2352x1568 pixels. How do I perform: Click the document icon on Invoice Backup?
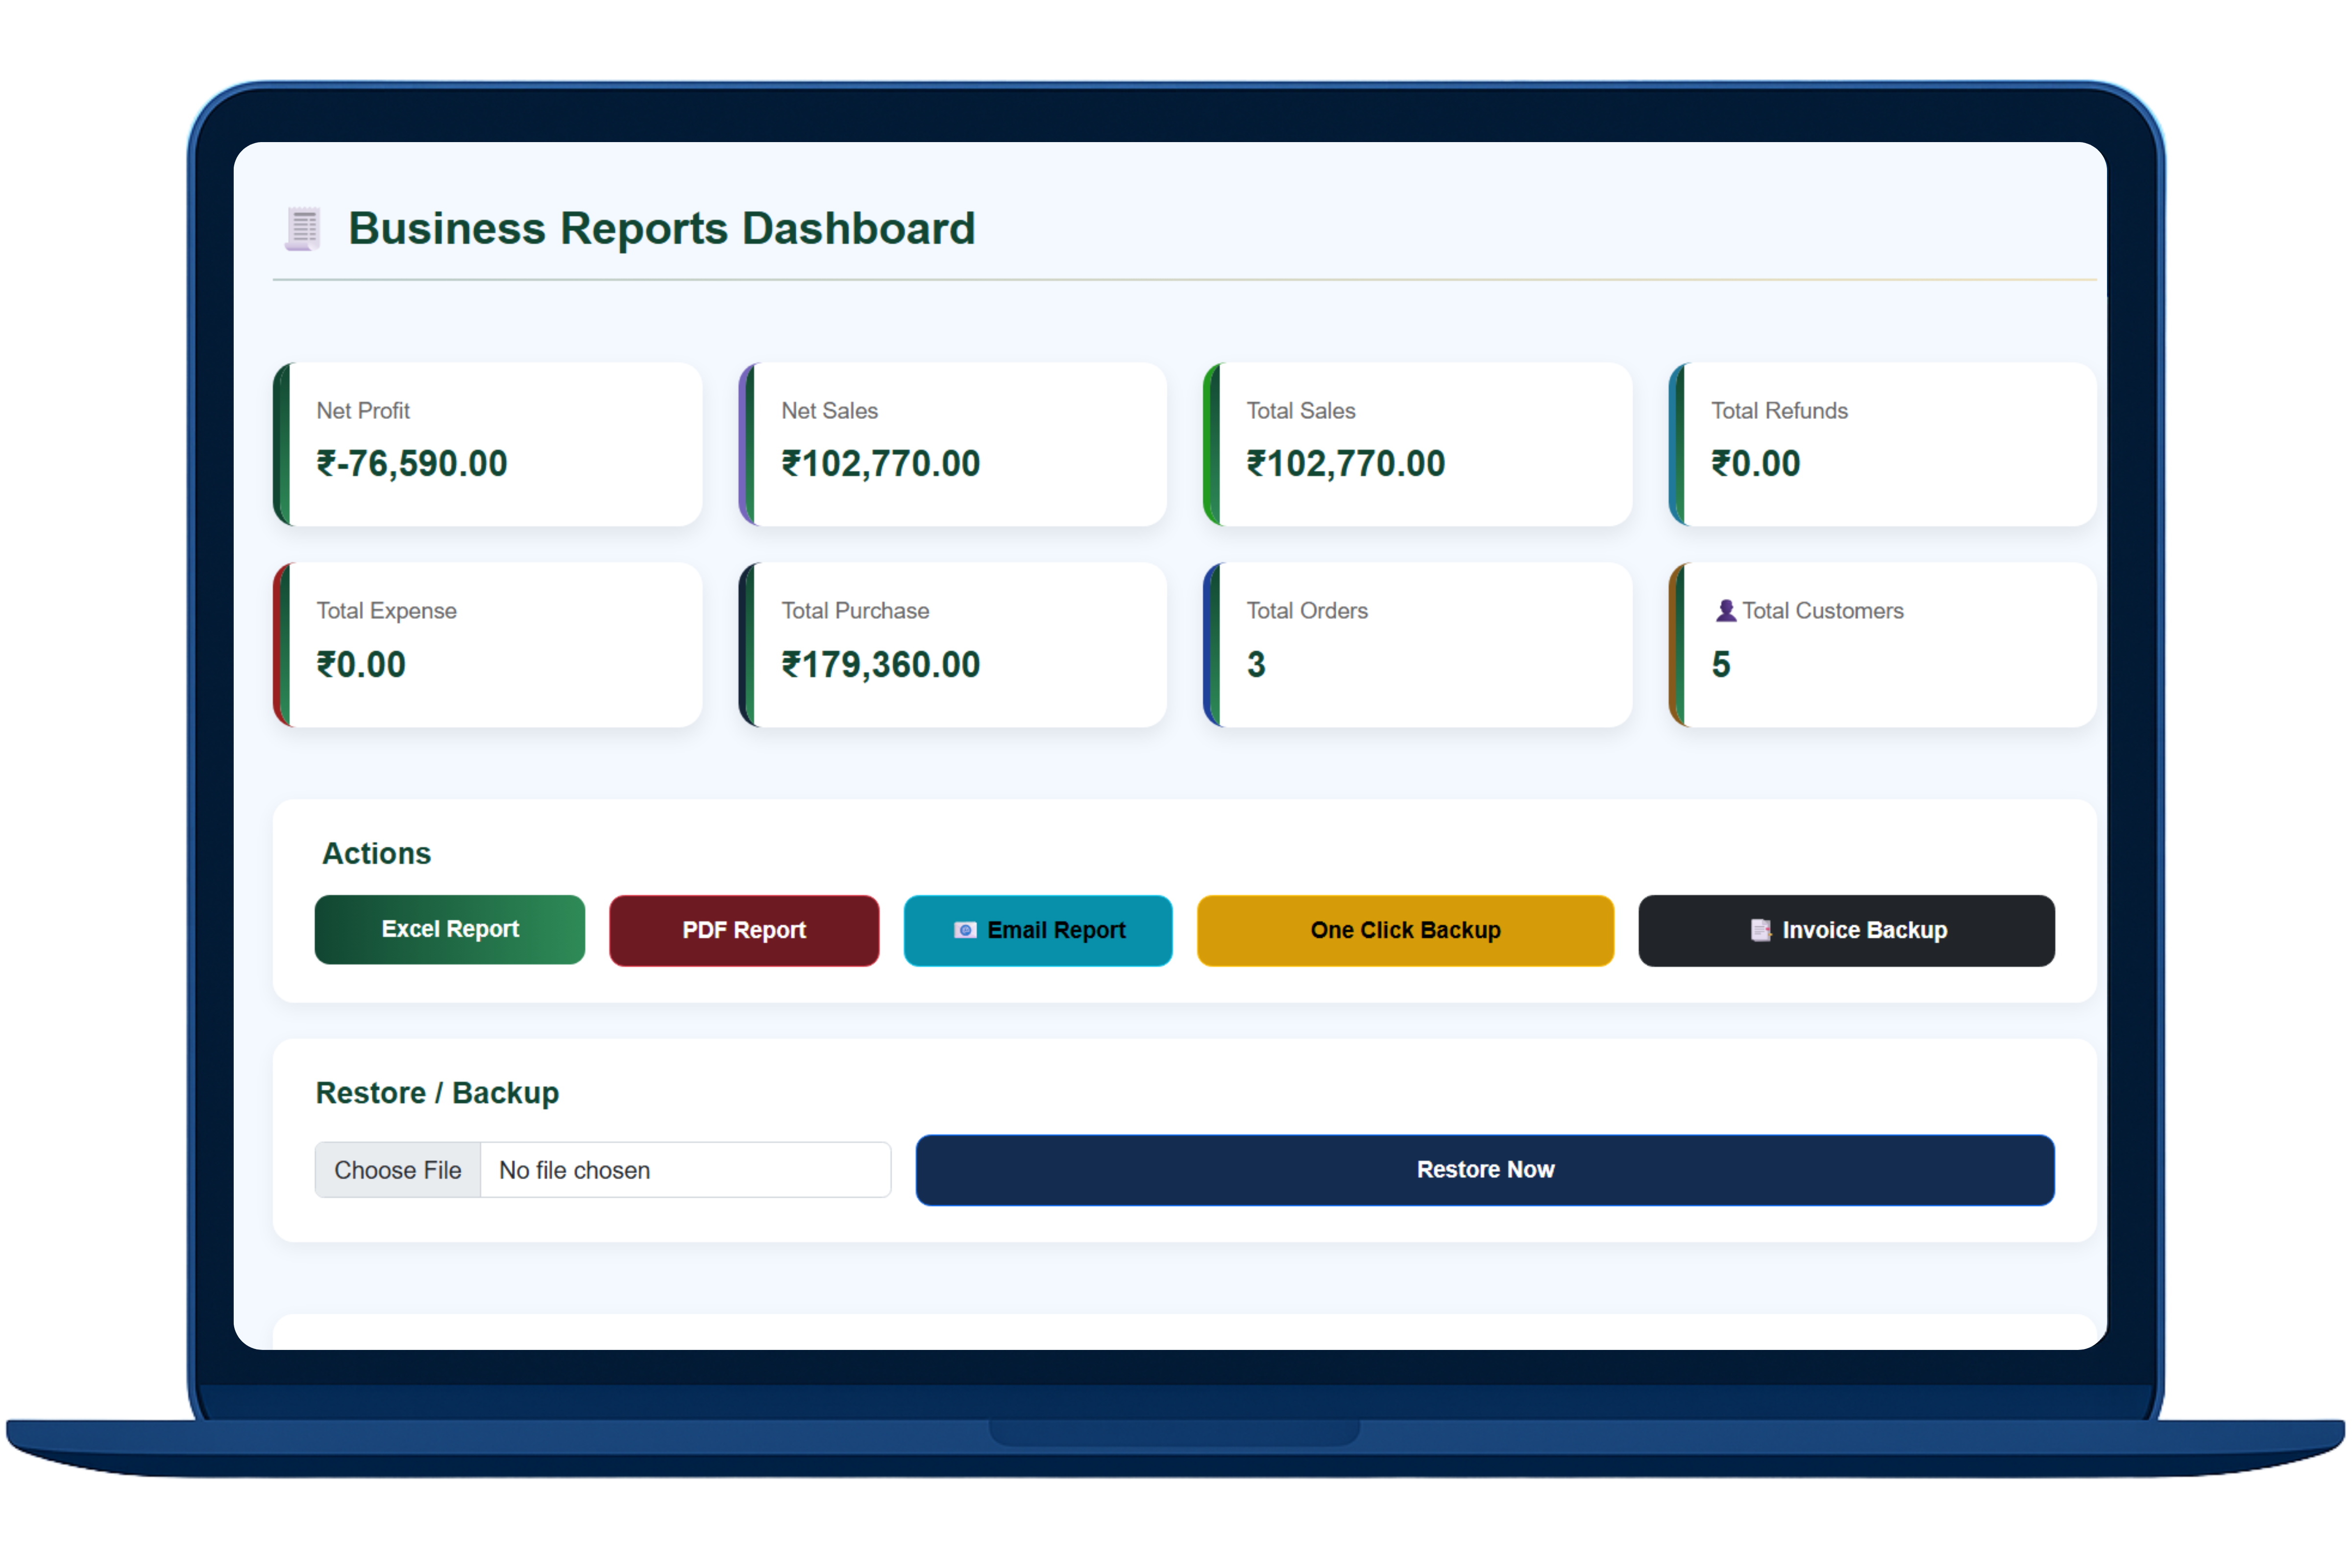point(1760,930)
